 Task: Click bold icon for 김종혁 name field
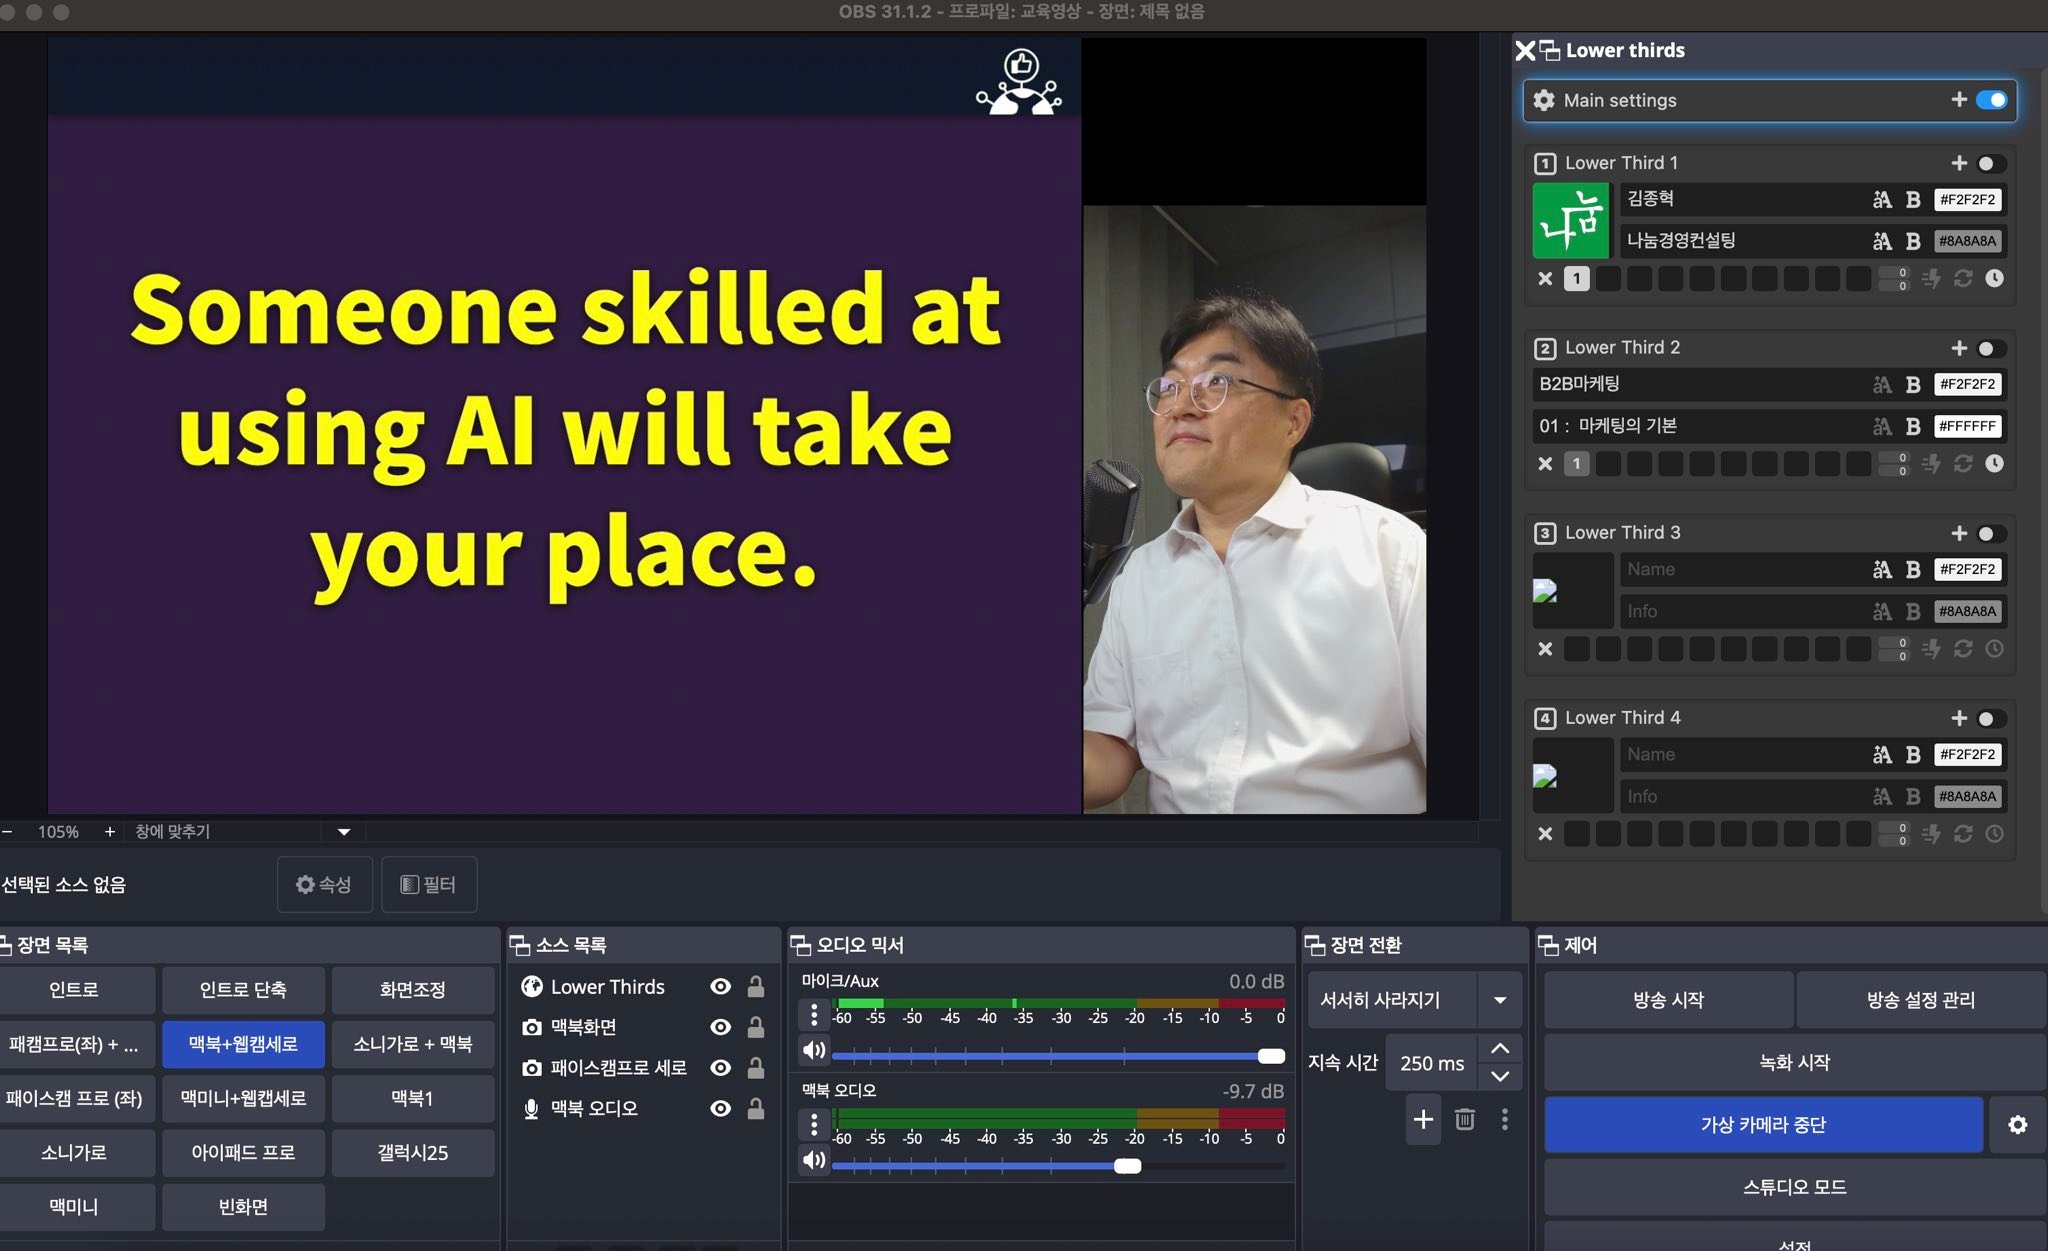1912,199
